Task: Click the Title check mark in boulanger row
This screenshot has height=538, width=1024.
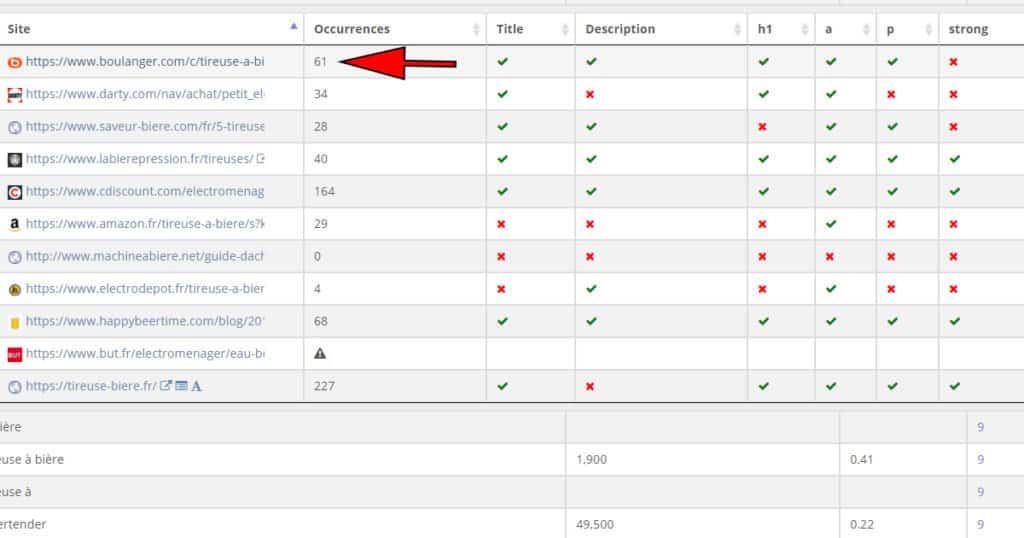Action: pyautogui.click(x=502, y=61)
